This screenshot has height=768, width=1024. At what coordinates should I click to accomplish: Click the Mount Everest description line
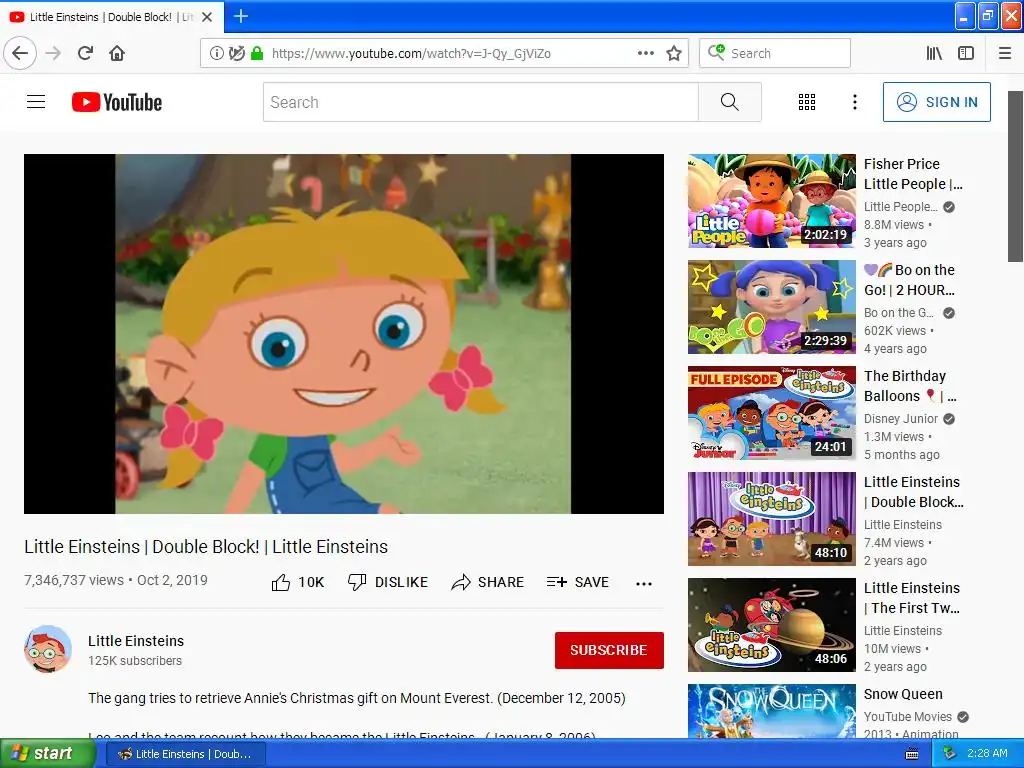pyautogui.click(x=357, y=698)
